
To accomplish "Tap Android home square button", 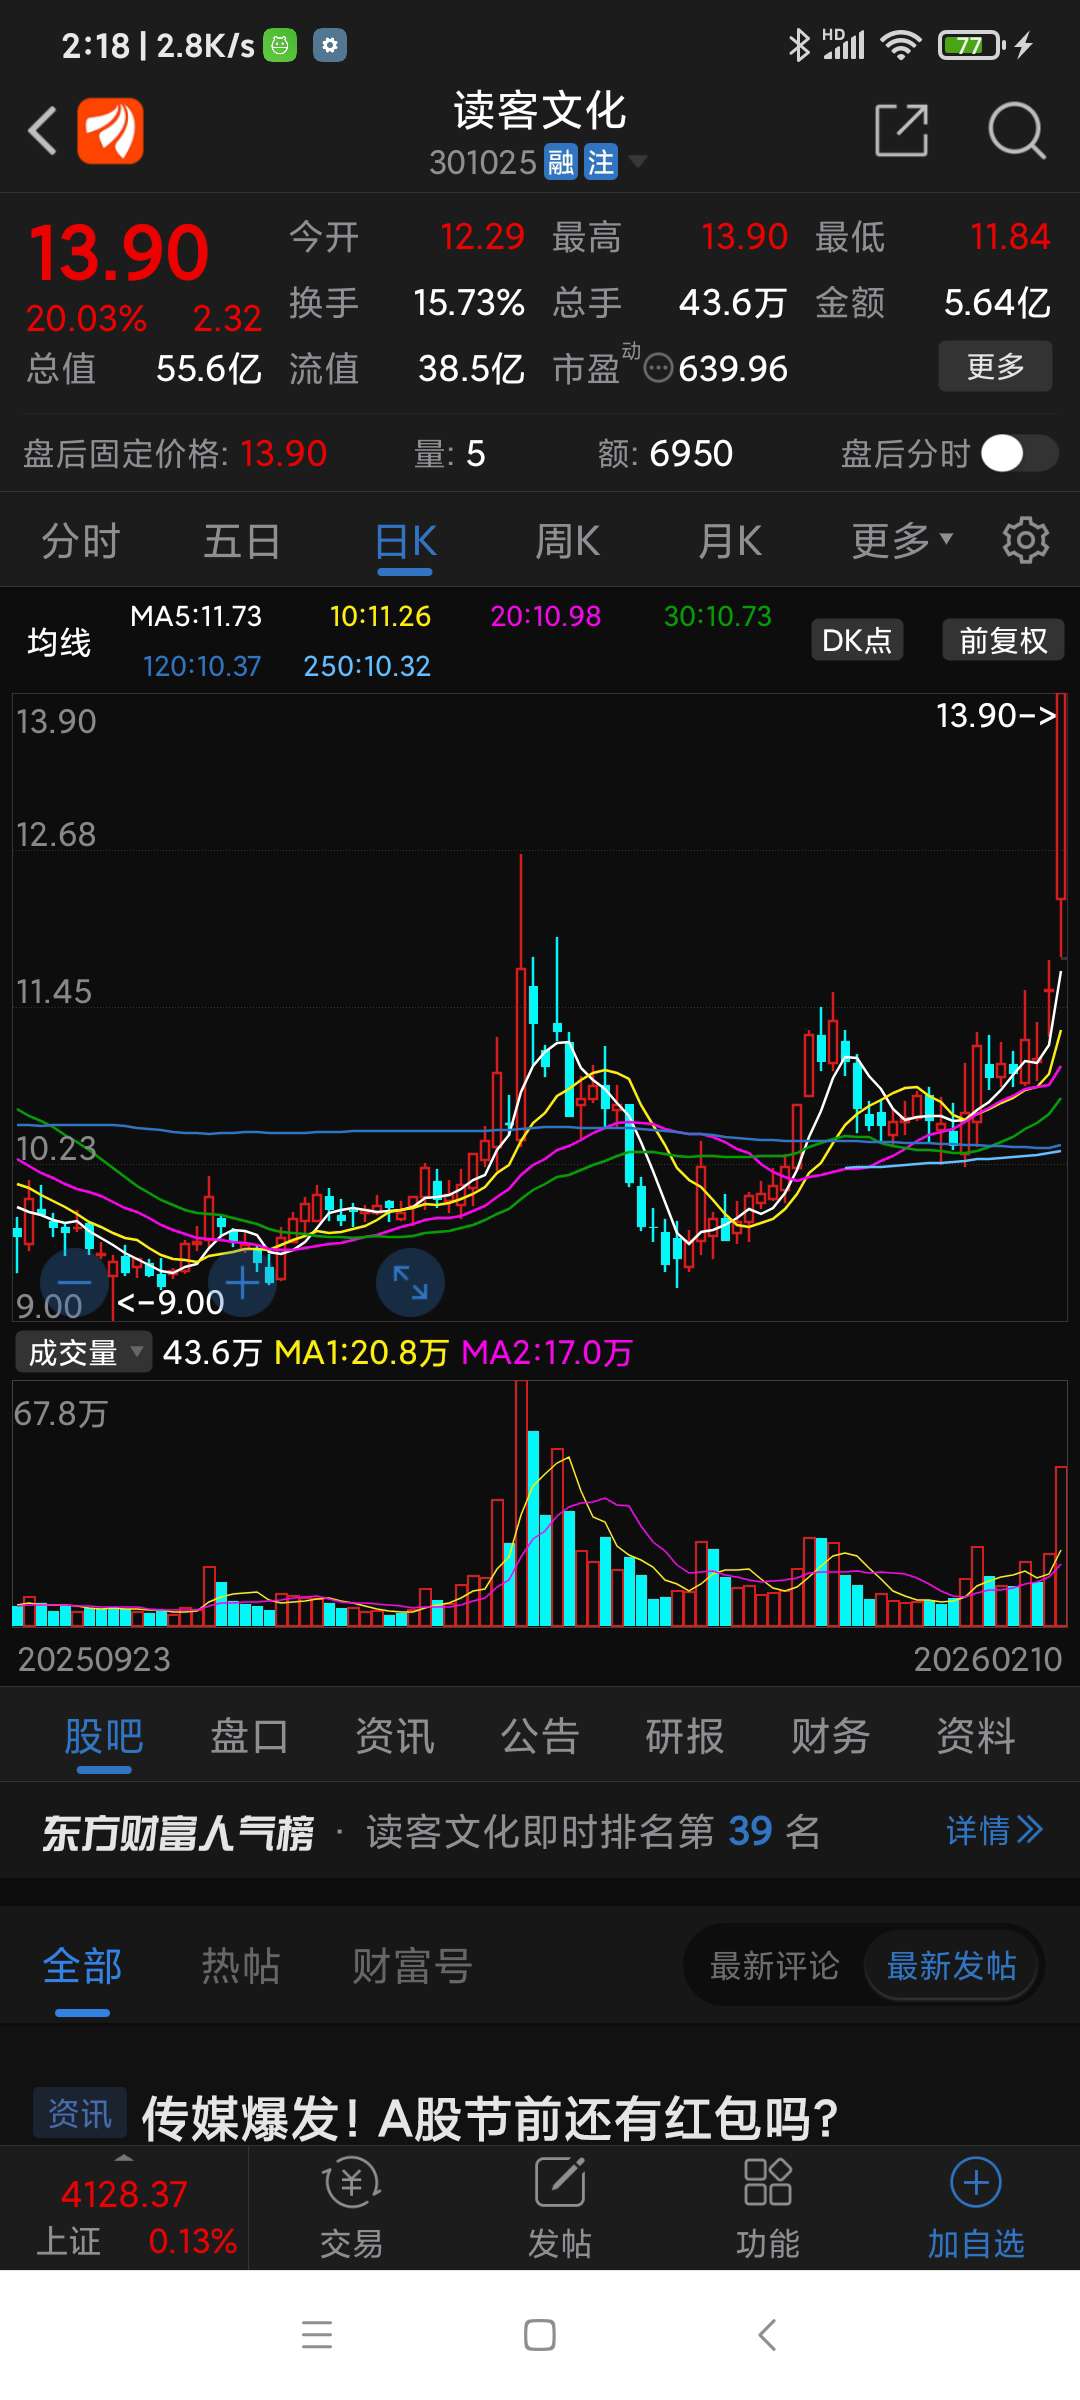I will click(x=540, y=2335).
